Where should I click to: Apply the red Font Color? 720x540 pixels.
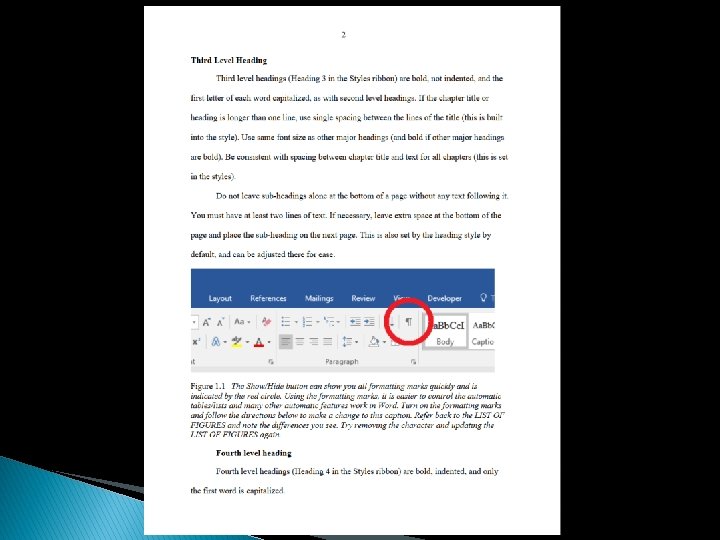pos(259,342)
